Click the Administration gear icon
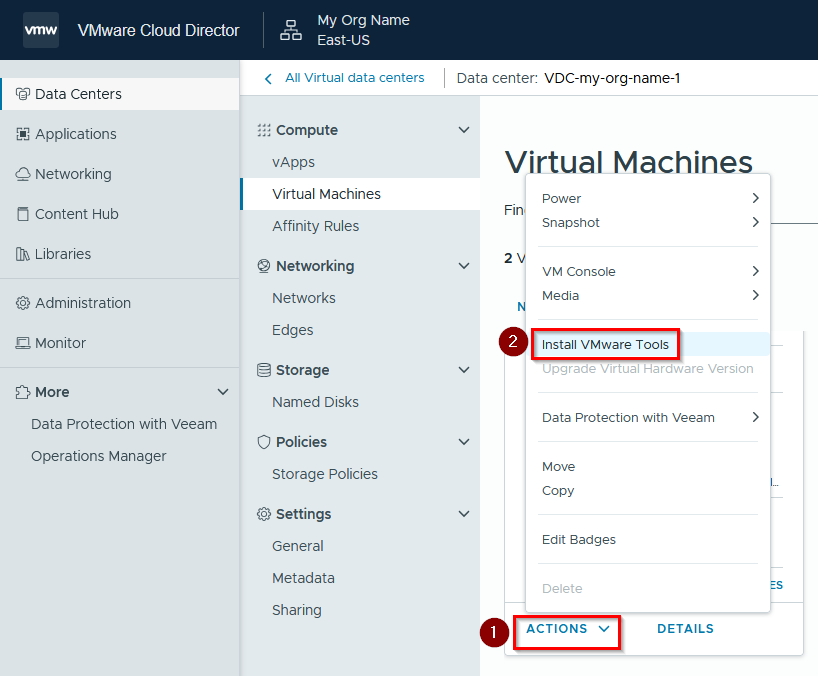 pyautogui.click(x=22, y=303)
